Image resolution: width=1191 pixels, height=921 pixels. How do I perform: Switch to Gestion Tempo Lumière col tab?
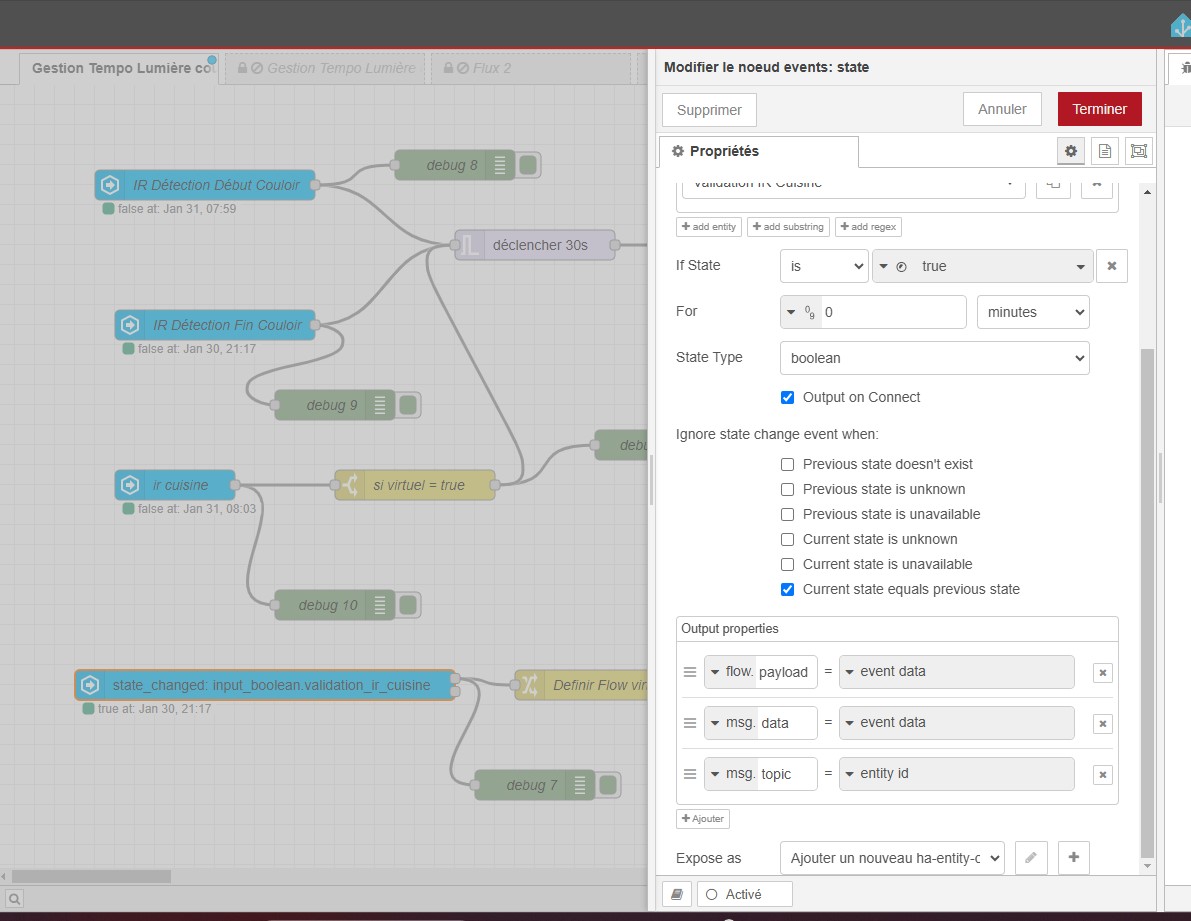point(119,68)
